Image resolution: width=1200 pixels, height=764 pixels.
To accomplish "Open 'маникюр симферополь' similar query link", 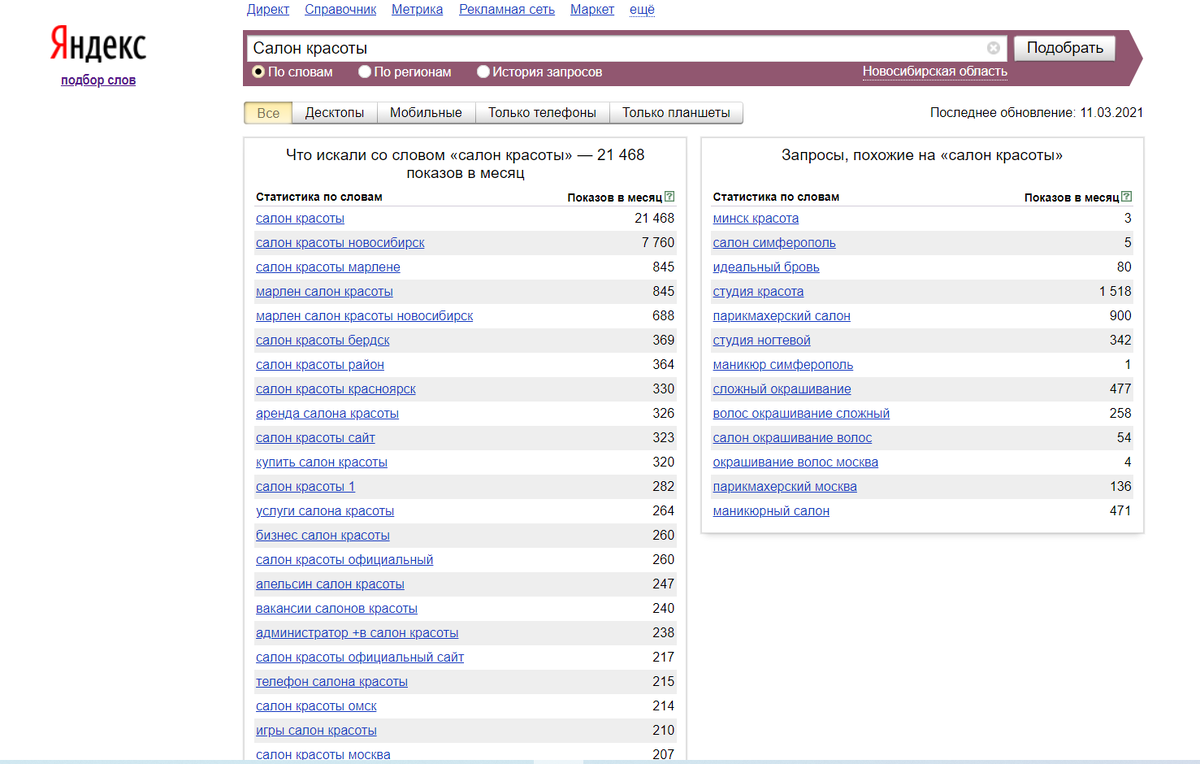I will click(x=783, y=365).
